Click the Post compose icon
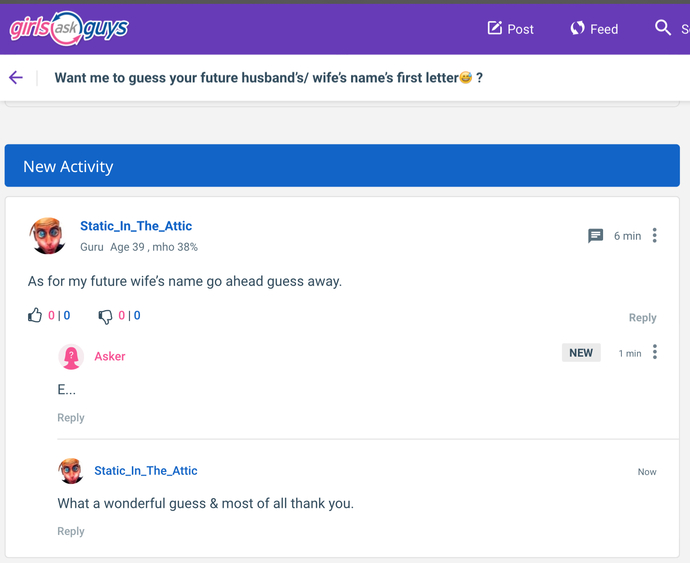Image resolution: width=690 pixels, height=563 pixels. click(495, 28)
